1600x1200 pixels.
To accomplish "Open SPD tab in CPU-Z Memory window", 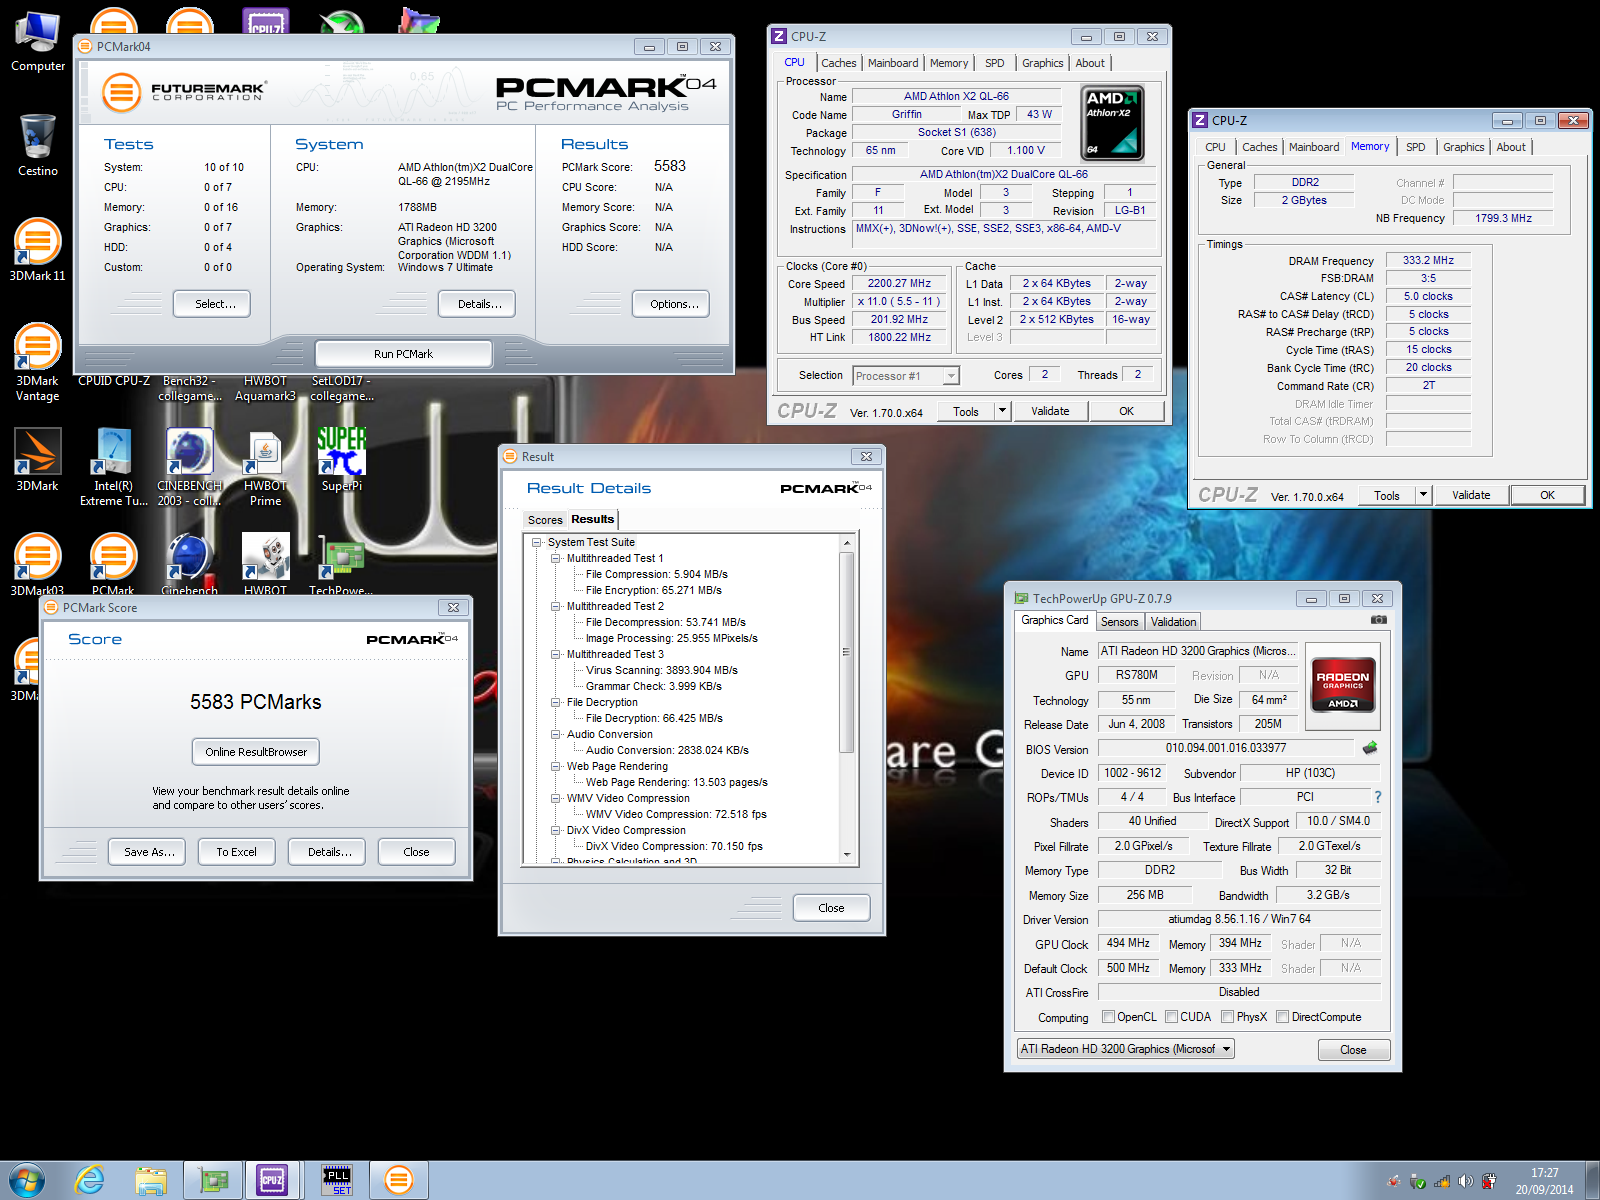I will (x=1415, y=147).
